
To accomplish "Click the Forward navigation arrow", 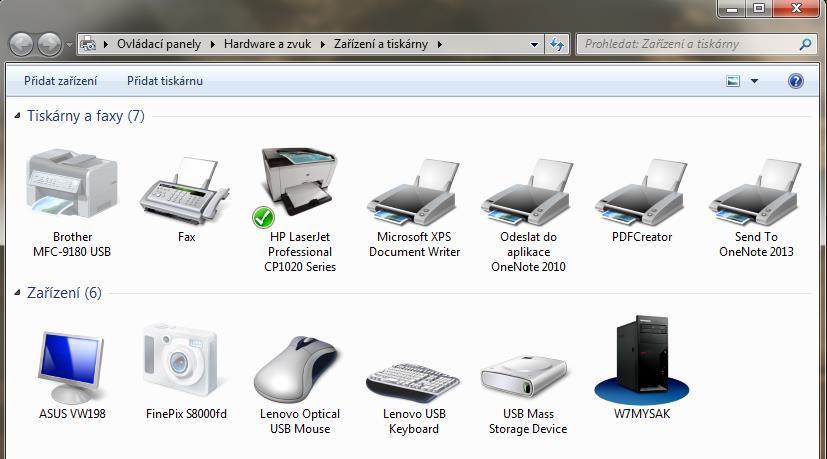I will tap(51, 44).
